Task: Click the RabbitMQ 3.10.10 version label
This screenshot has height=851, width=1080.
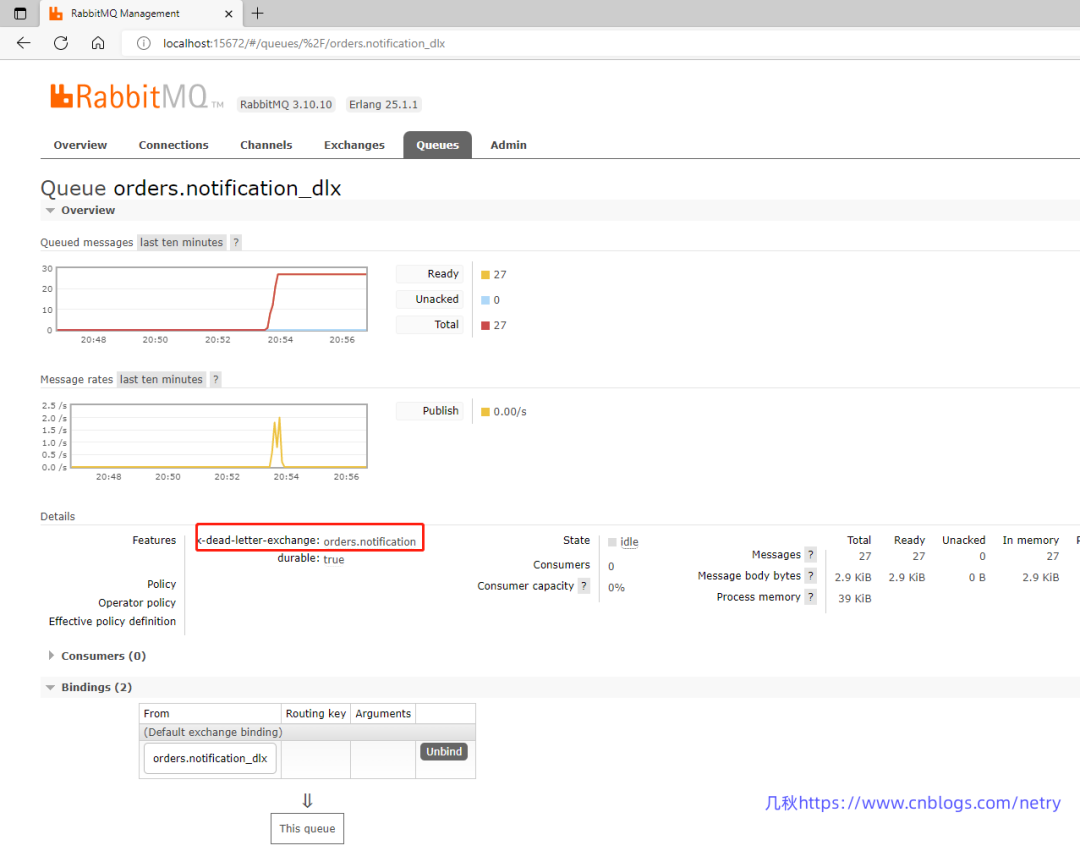Action: click(x=286, y=105)
